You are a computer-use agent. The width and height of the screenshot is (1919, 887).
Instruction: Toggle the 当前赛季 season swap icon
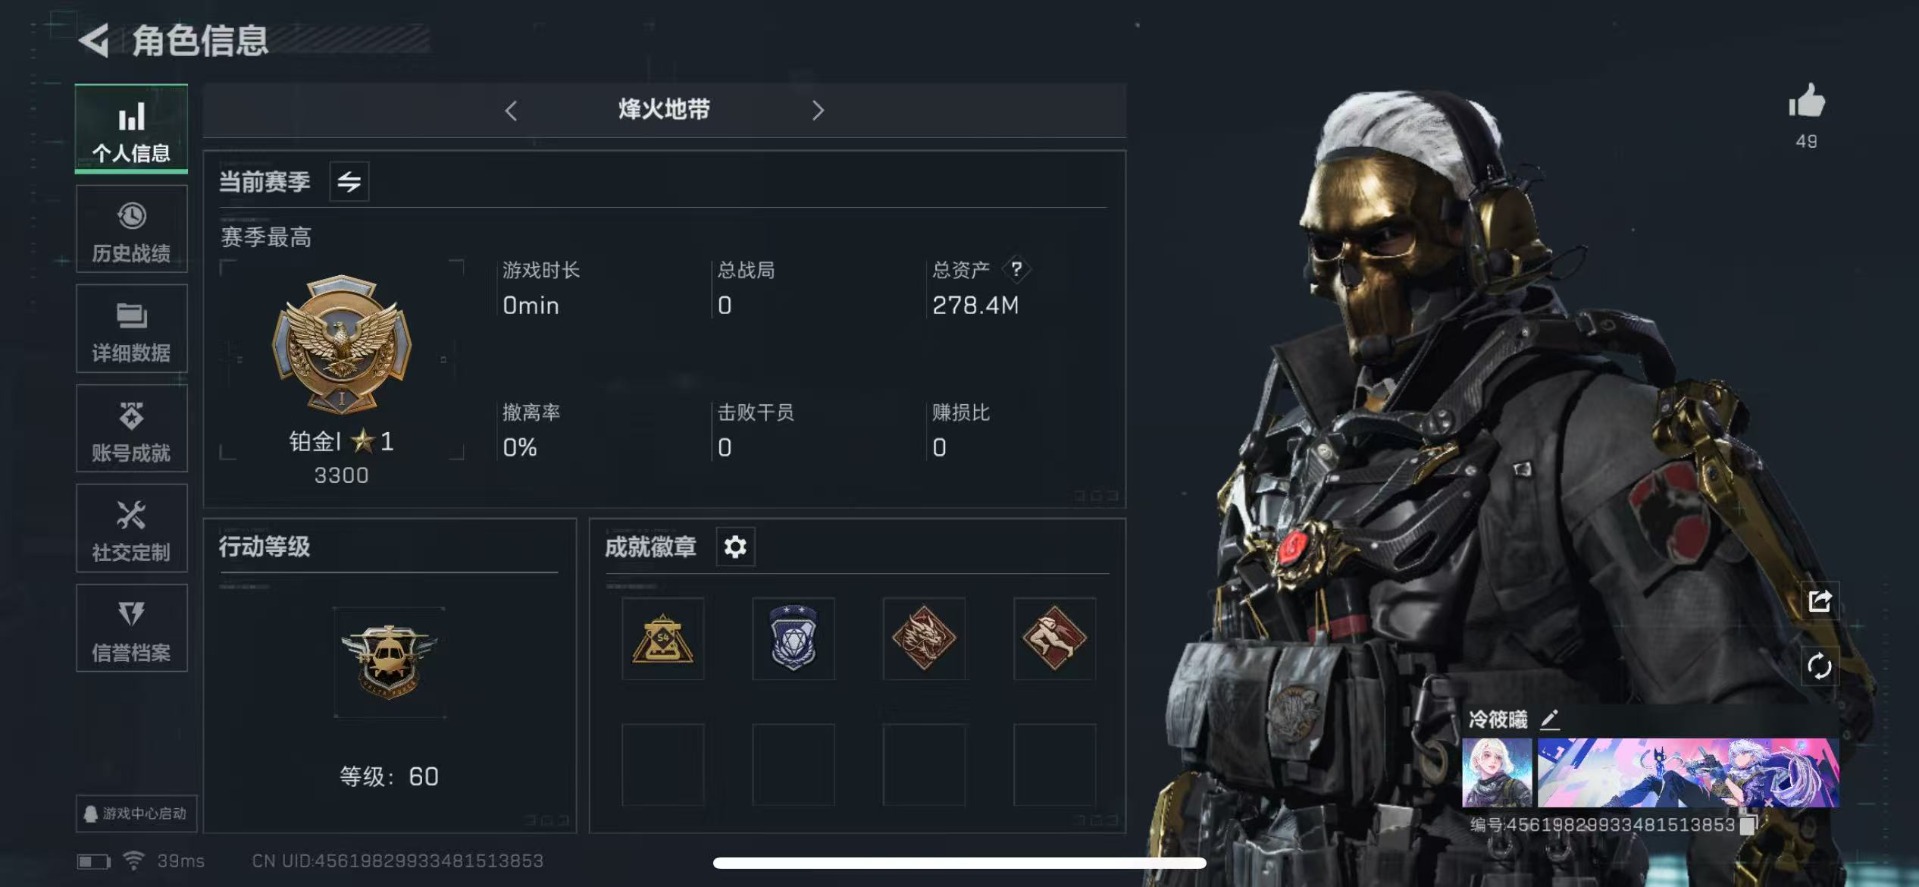click(x=349, y=182)
